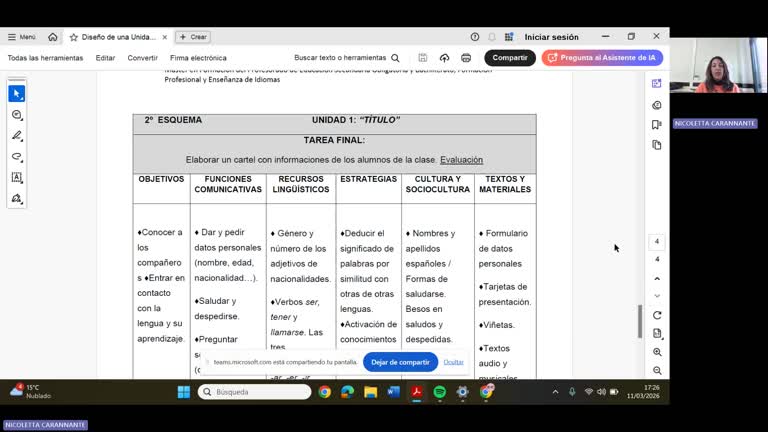Click the Compartir button

(x=510, y=58)
